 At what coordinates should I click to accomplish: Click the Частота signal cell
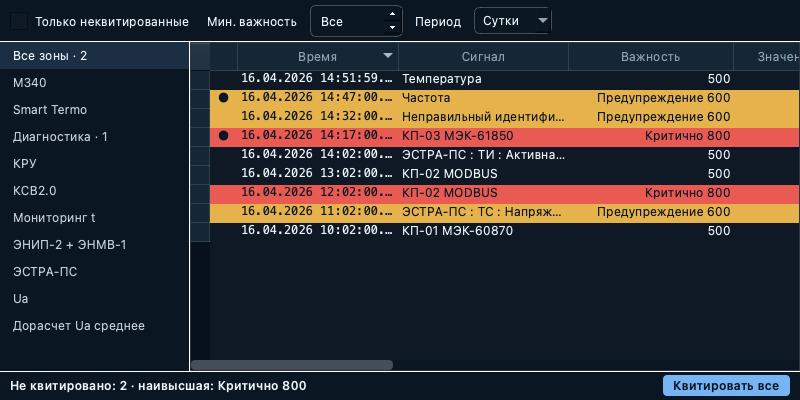483,98
